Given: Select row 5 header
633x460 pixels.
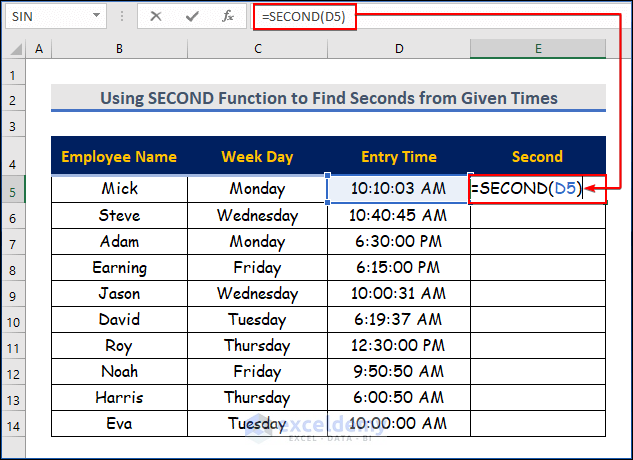Looking at the screenshot, I should click(x=13, y=189).
